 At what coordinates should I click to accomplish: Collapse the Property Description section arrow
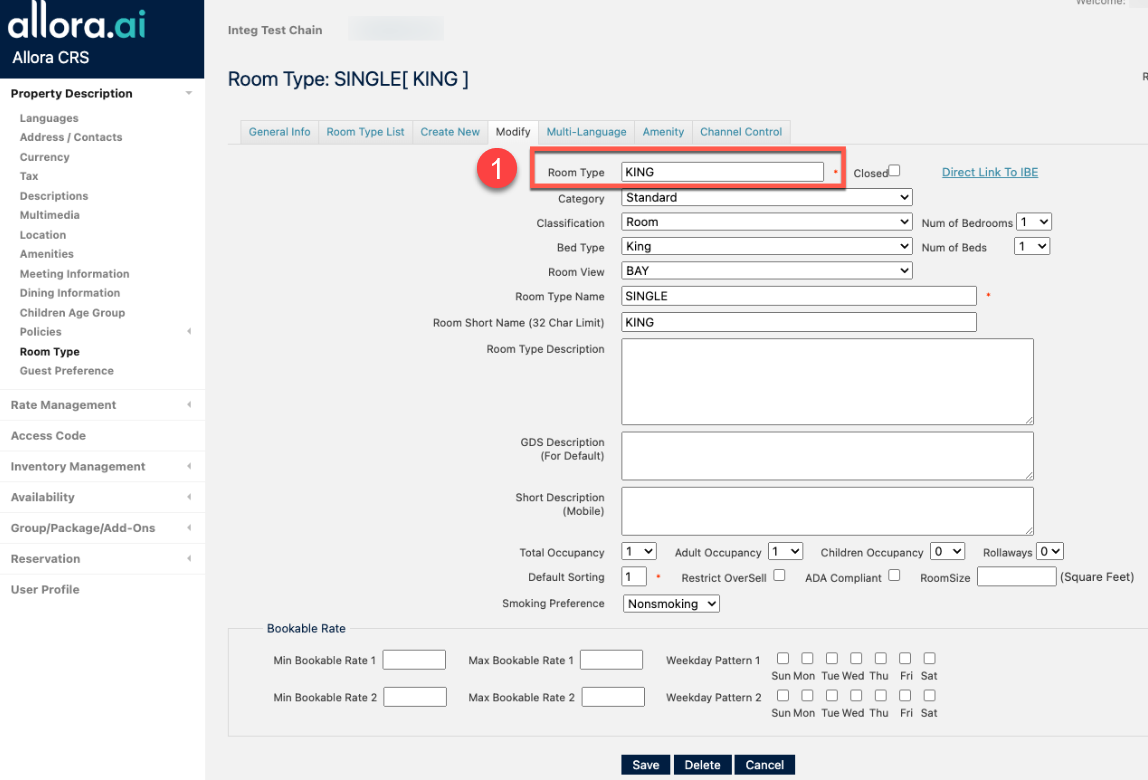[189, 94]
